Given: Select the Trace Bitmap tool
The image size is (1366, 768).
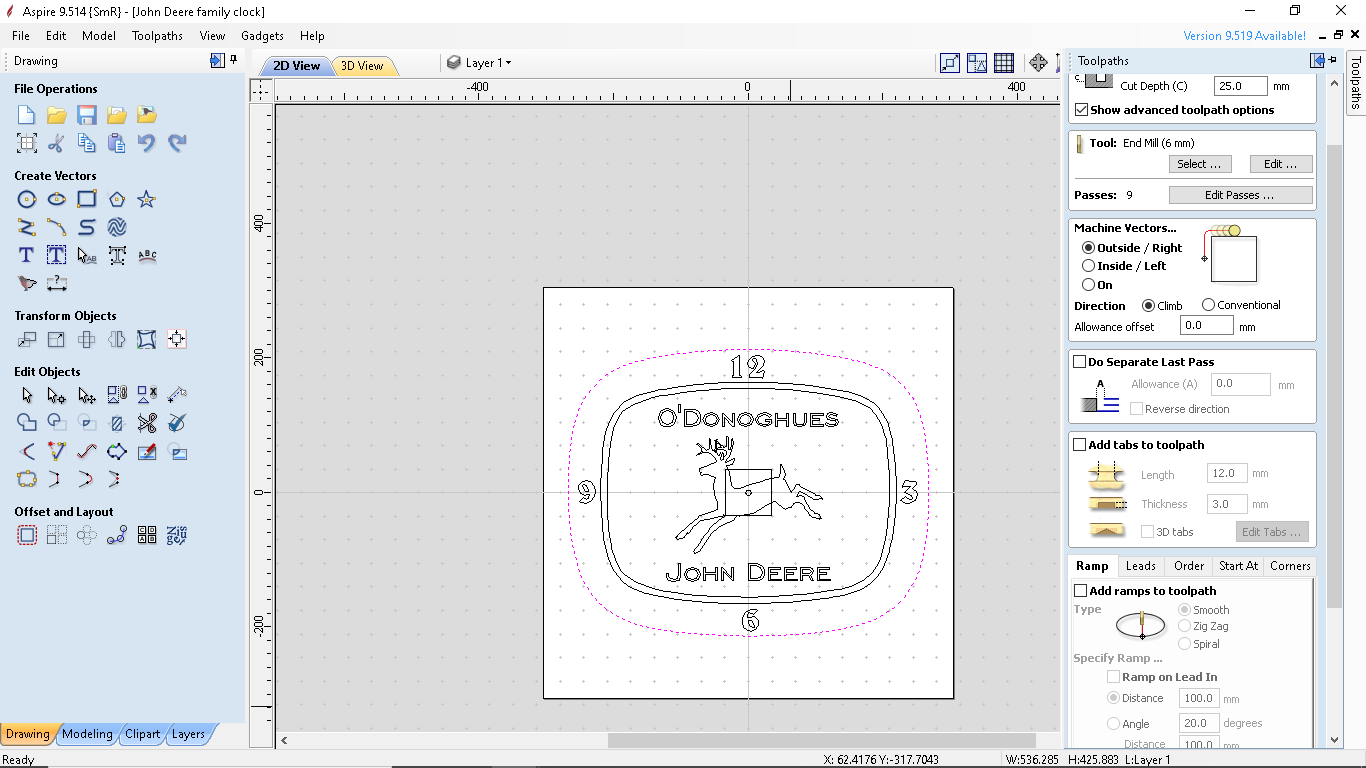Looking at the screenshot, I should pyautogui.click(x=27, y=283).
